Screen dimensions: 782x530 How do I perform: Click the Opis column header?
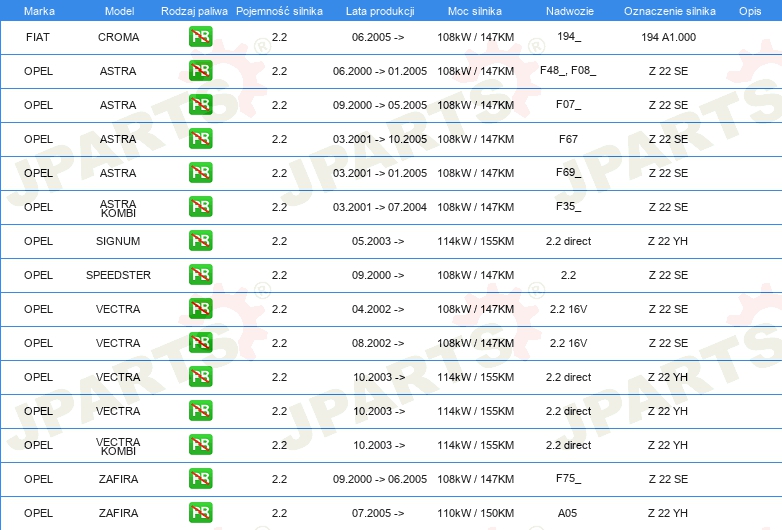[x=750, y=11]
